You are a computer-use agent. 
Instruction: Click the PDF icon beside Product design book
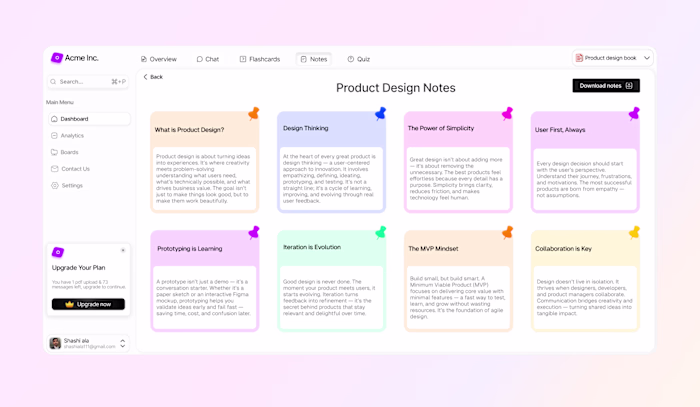click(x=579, y=58)
